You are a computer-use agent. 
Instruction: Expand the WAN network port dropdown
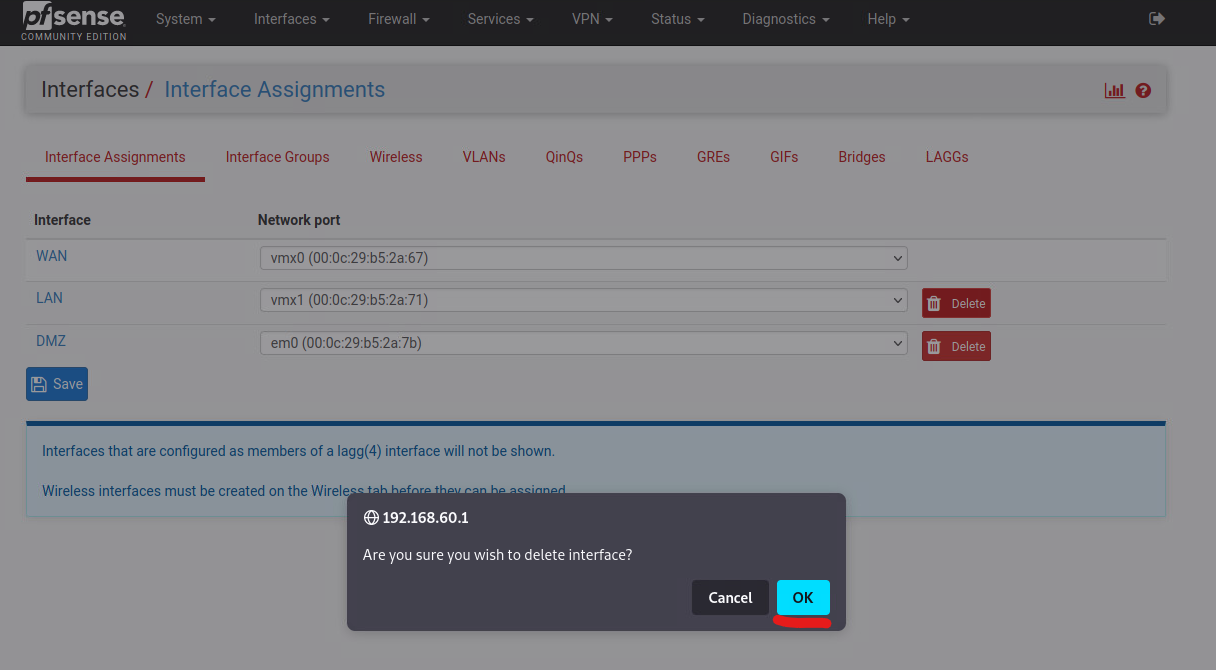583,258
